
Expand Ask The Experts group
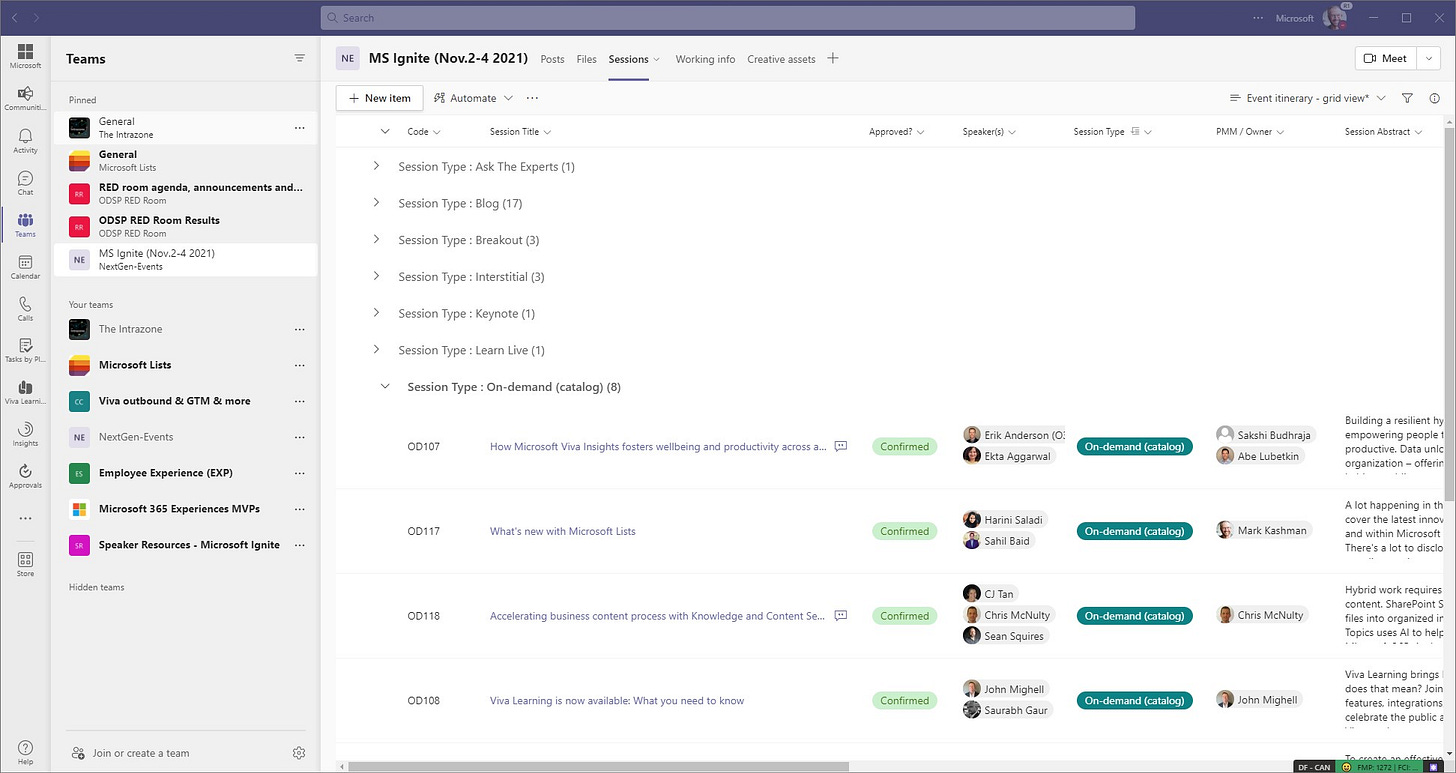(376, 166)
